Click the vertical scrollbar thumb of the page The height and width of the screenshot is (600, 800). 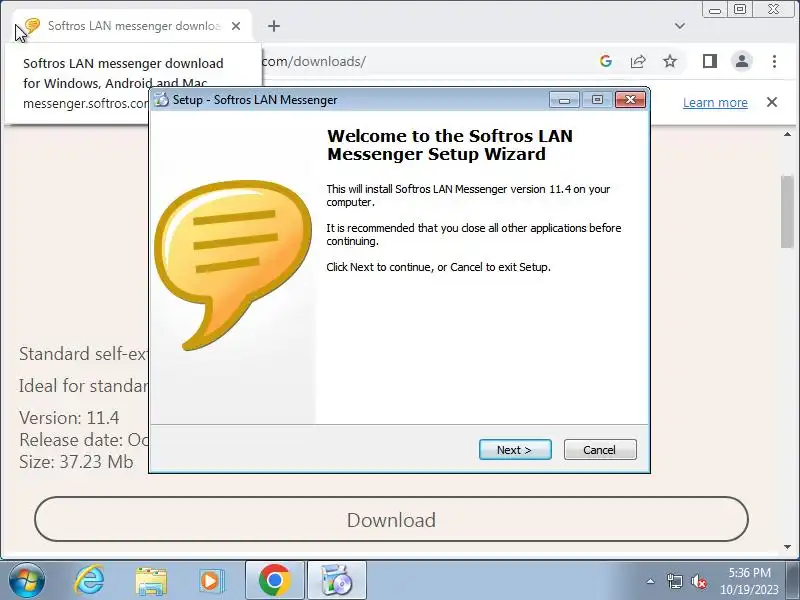click(787, 211)
